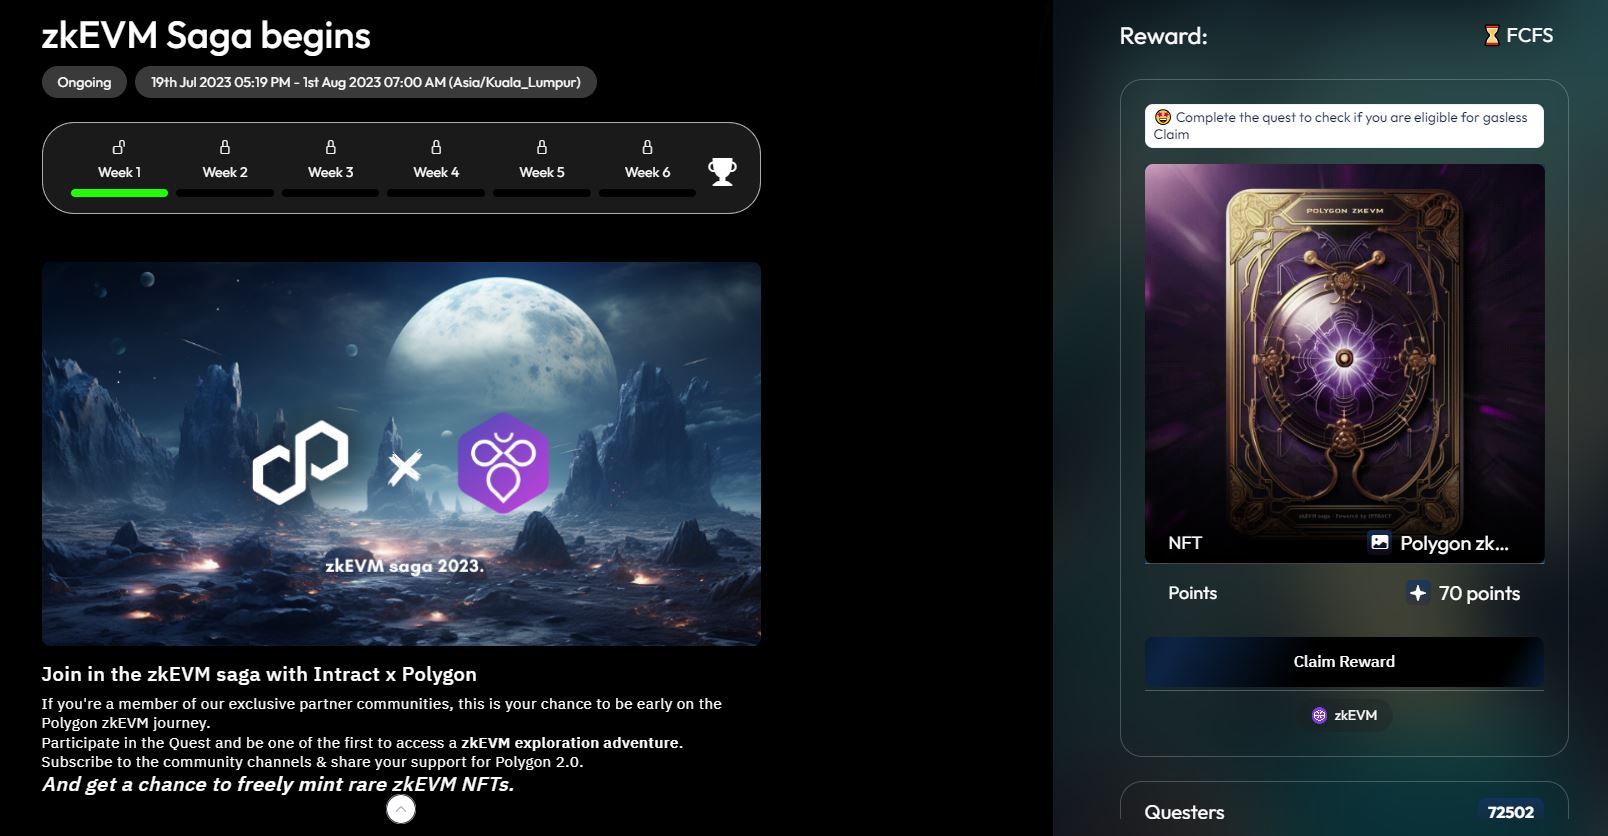1608x836 pixels.
Task: Click the star-eyes emoji in the notice
Action: pyautogui.click(x=1163, y=117)
